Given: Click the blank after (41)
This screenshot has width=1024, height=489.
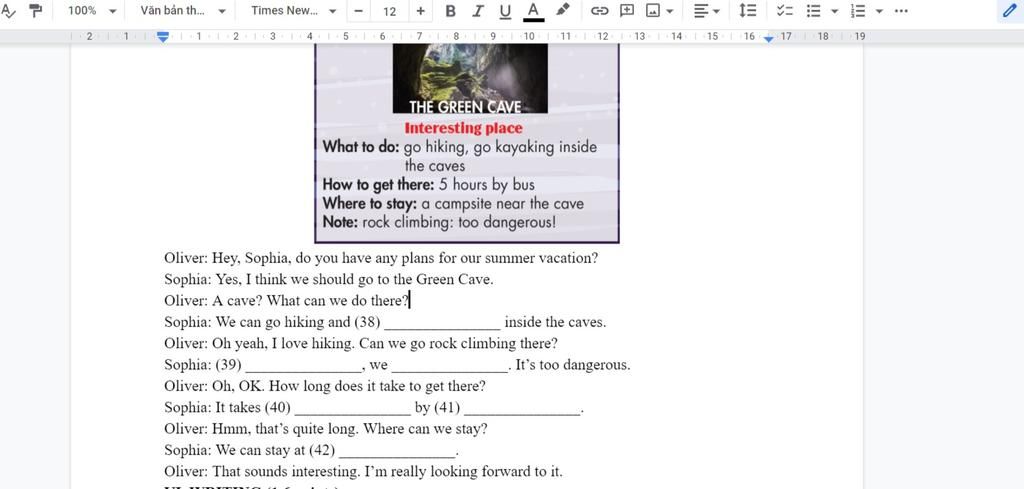Looking at the screenshot, I should coord(522,409).
